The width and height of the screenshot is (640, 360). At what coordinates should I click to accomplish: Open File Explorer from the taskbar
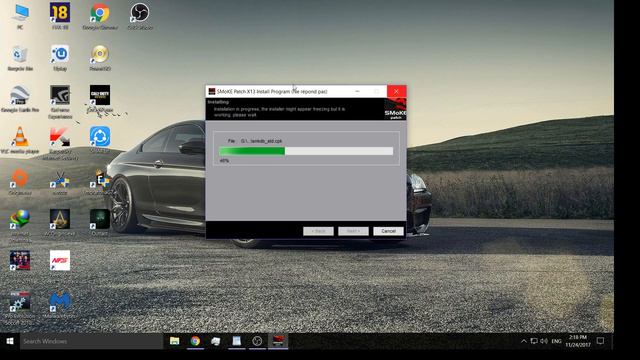(175, 341)
